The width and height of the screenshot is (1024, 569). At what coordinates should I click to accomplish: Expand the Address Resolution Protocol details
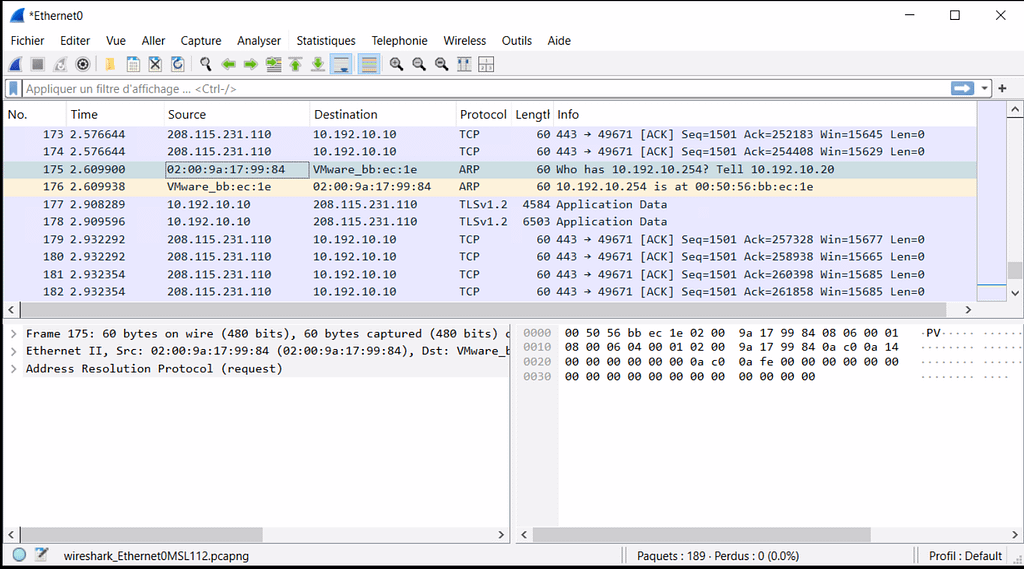coord(13,369)
